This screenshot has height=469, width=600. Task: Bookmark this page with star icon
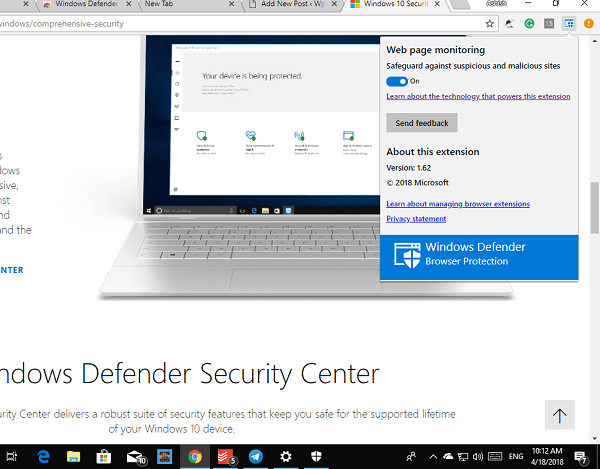489,24
